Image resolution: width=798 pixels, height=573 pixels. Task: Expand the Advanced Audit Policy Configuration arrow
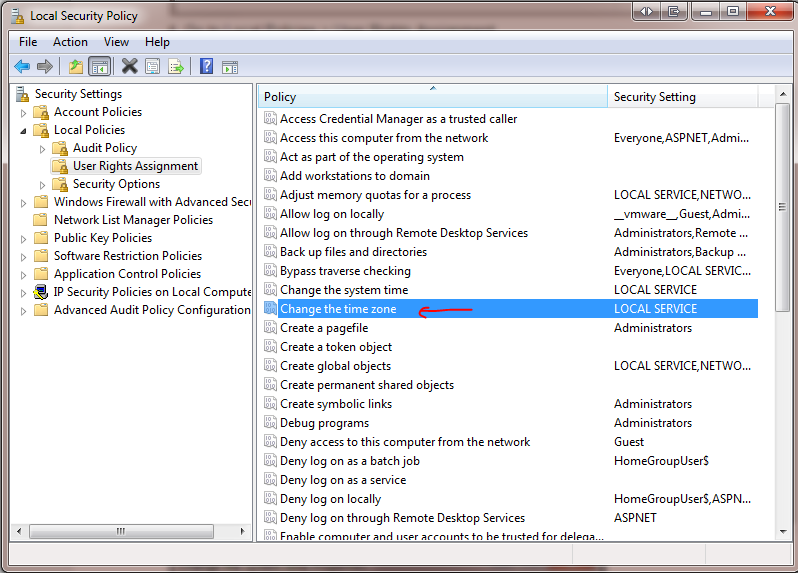tap(23, 311)
